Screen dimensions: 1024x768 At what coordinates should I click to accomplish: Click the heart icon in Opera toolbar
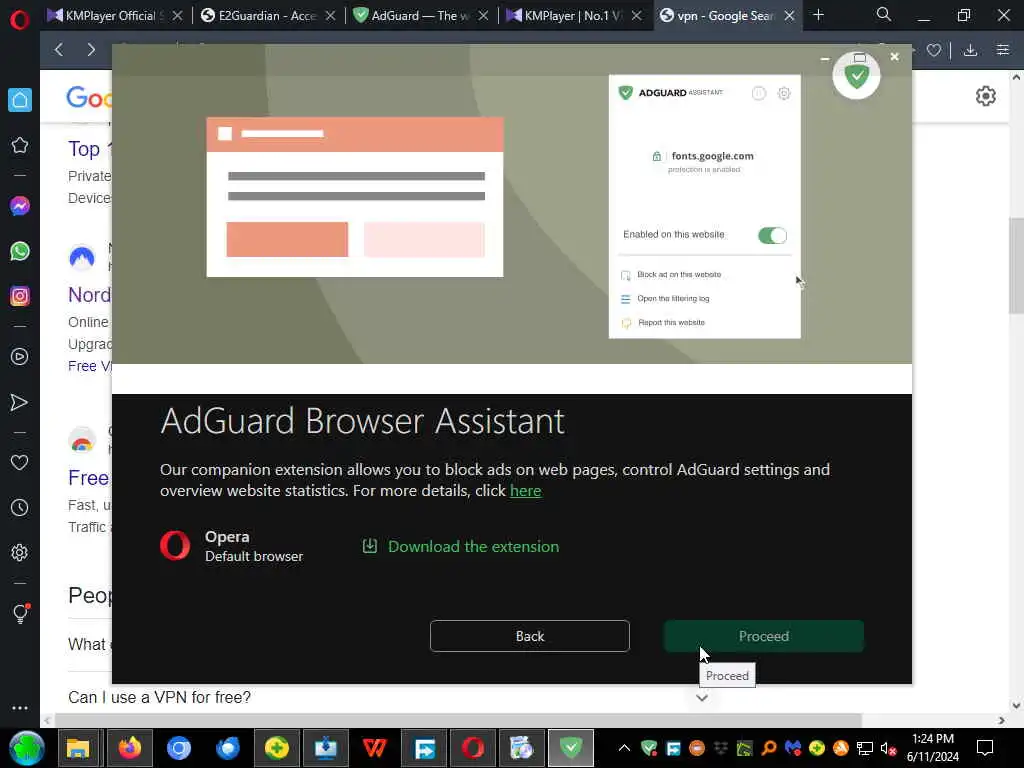[x=934, y=50]
